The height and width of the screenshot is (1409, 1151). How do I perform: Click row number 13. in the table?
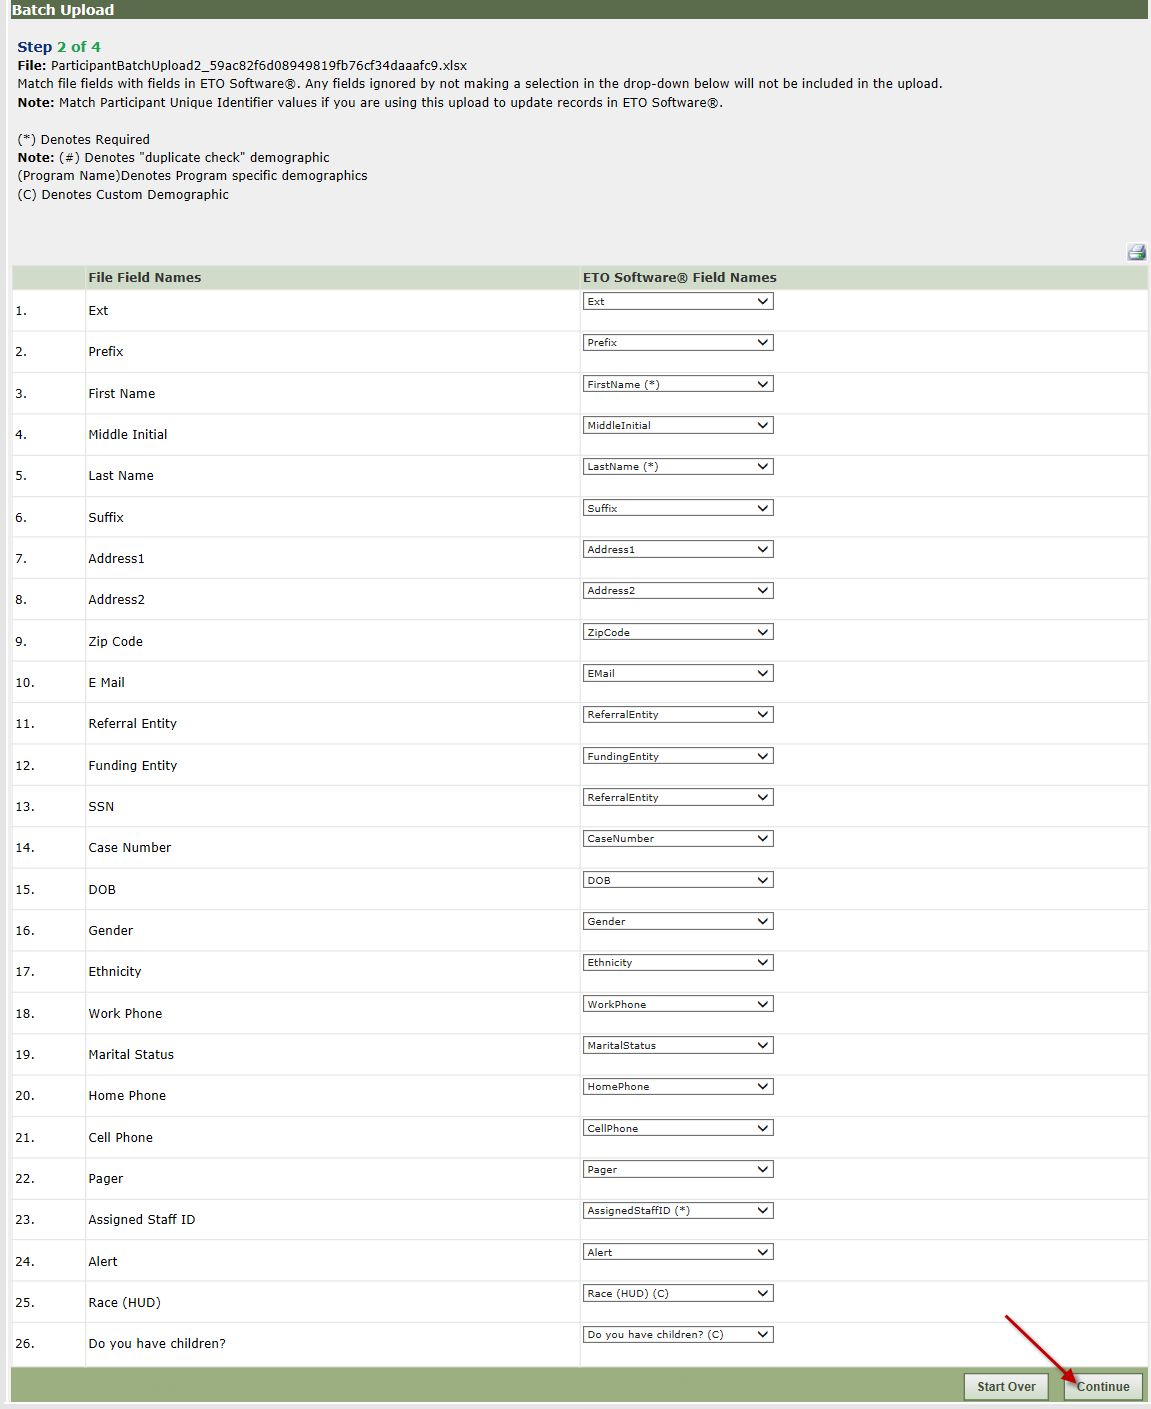coord(25,807)
